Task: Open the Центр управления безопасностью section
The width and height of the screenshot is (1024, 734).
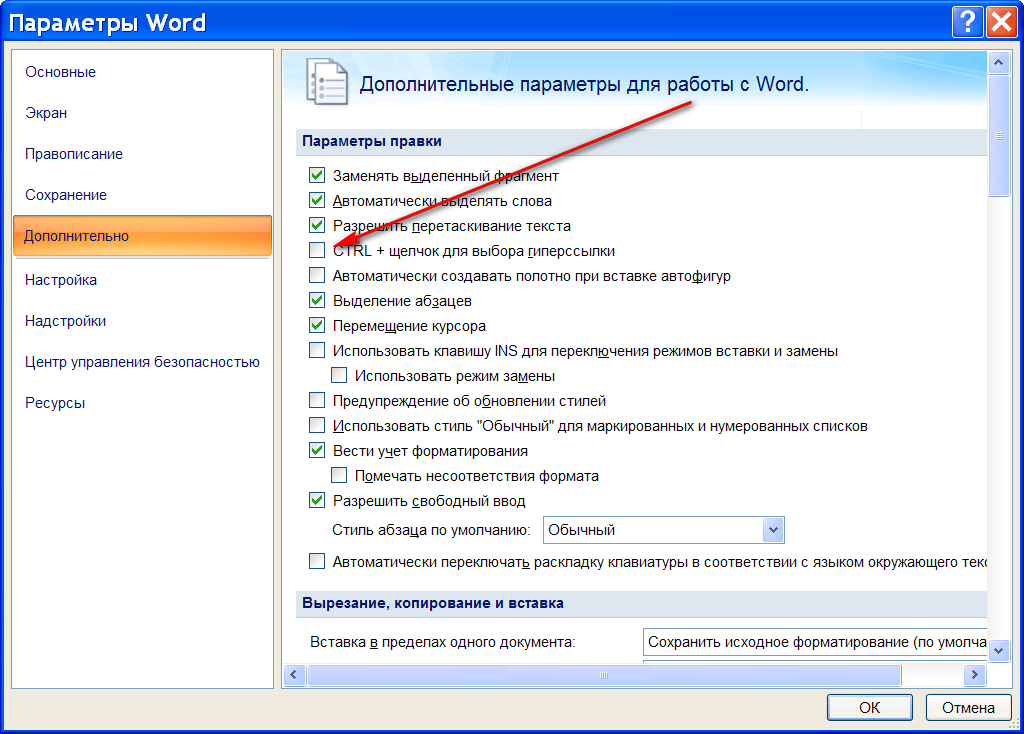Action: coord(142,363)
